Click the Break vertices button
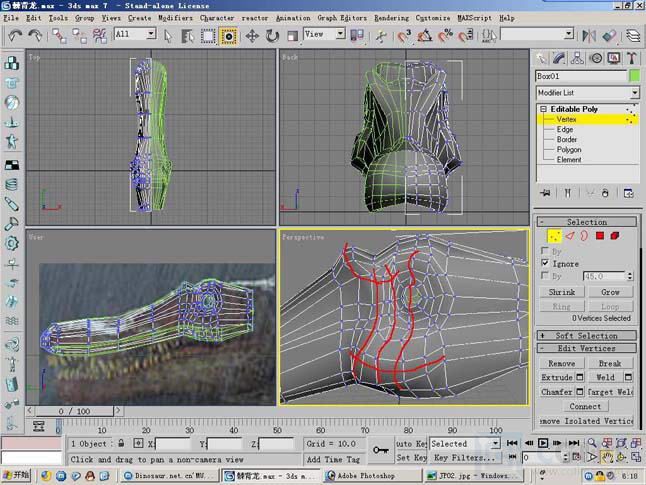The width and height of the screenshot is (646, 485). pyautogui.click(x=610, y=363)
